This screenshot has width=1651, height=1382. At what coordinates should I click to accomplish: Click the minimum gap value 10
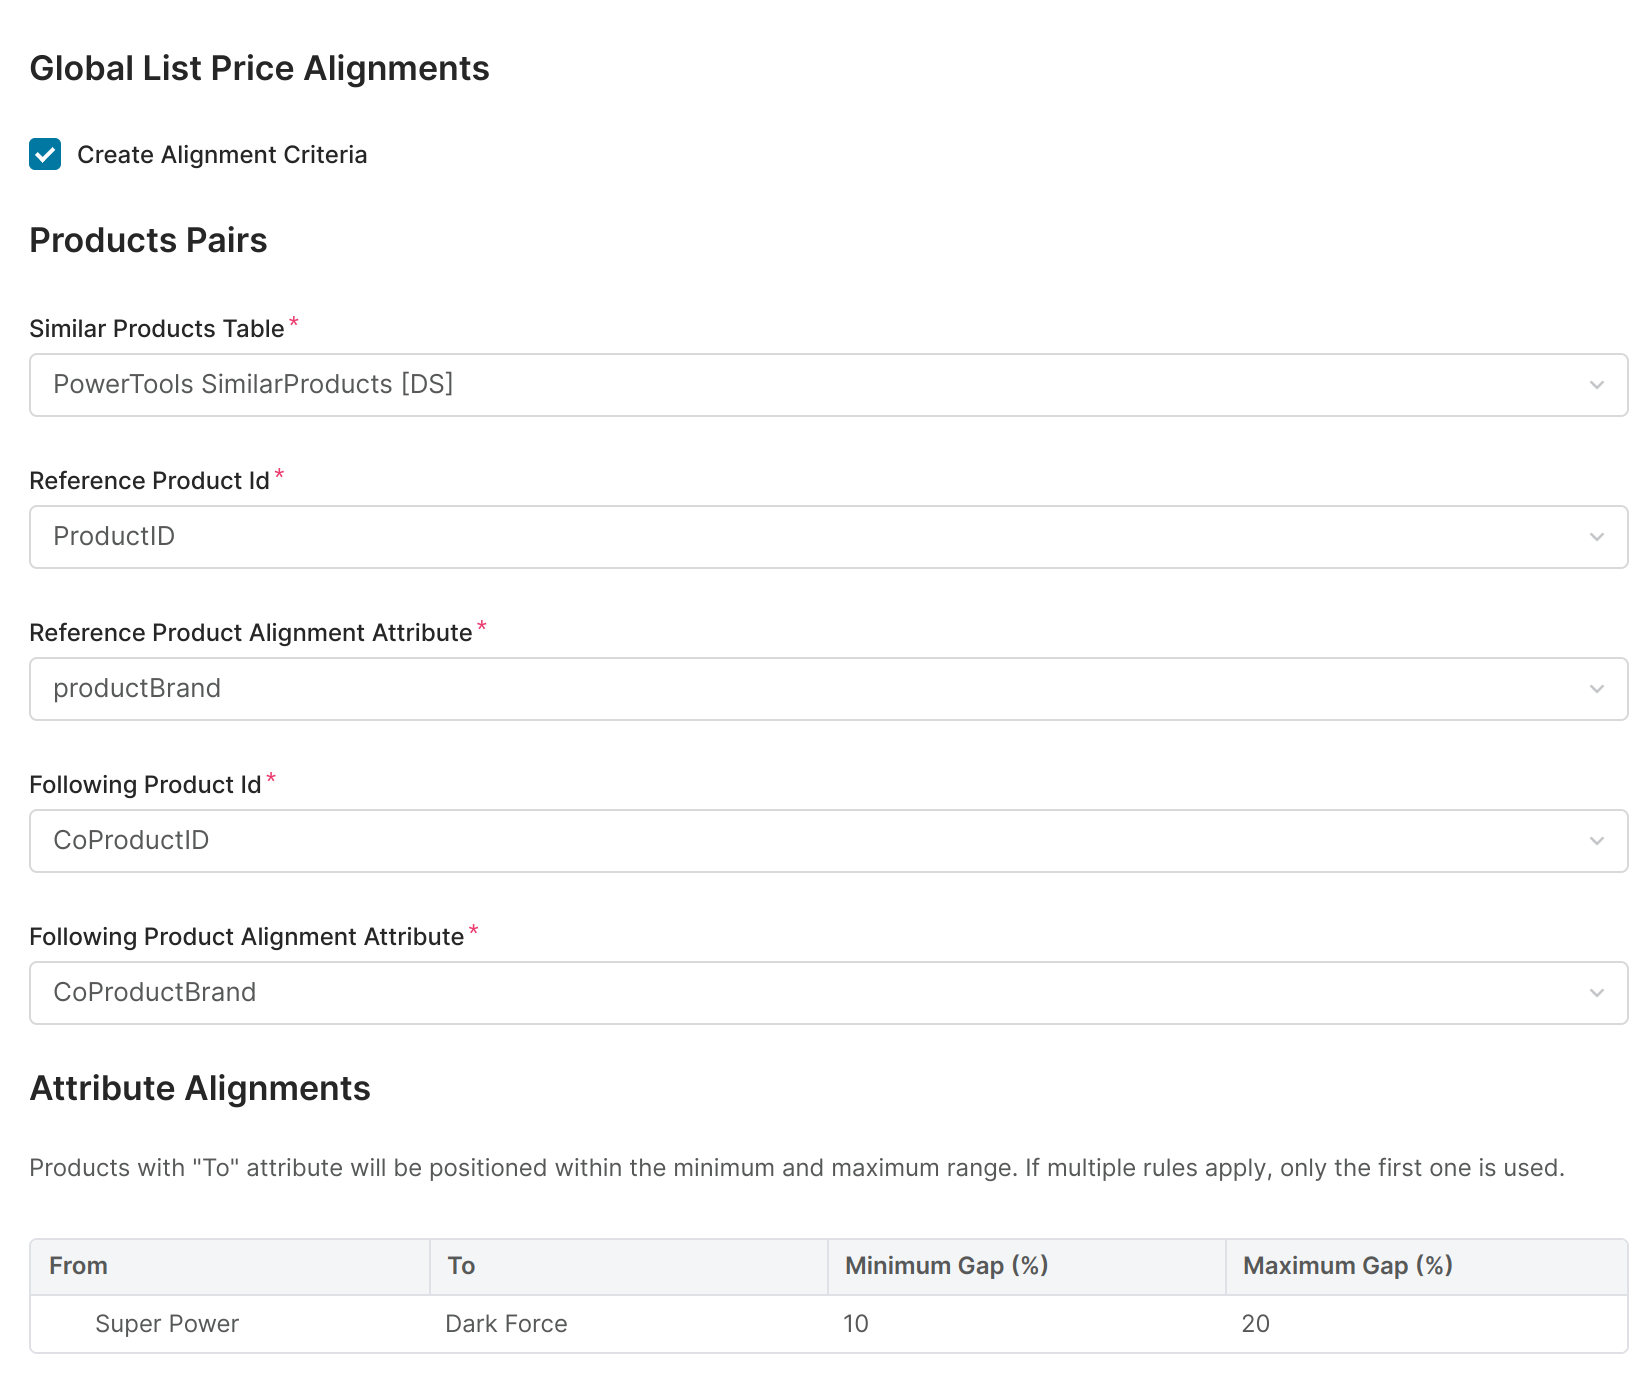click(856, 1324)
